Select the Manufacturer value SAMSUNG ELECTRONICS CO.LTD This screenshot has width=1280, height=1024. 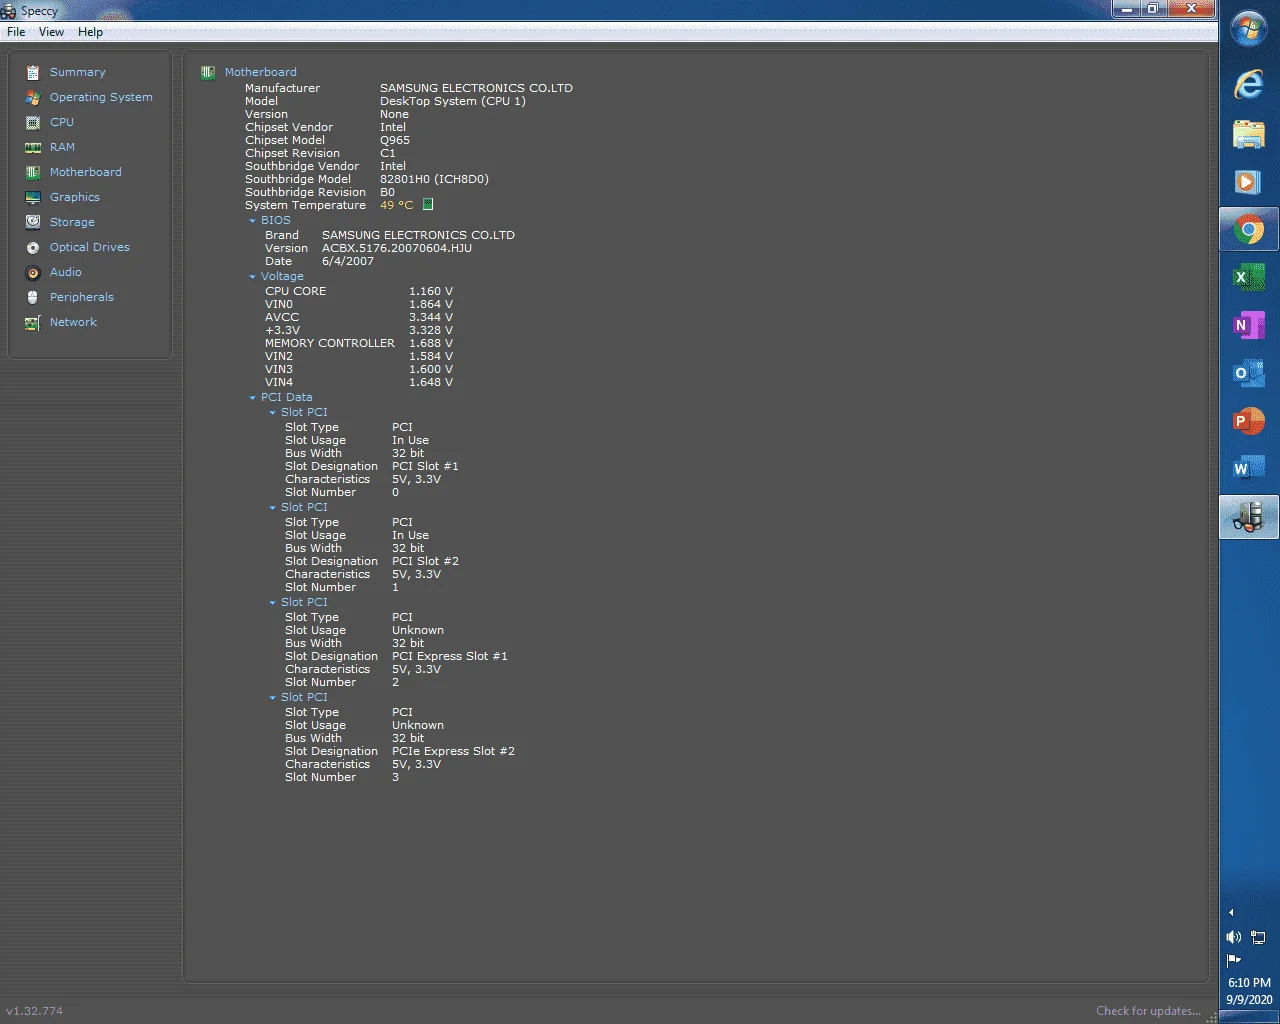476,88
